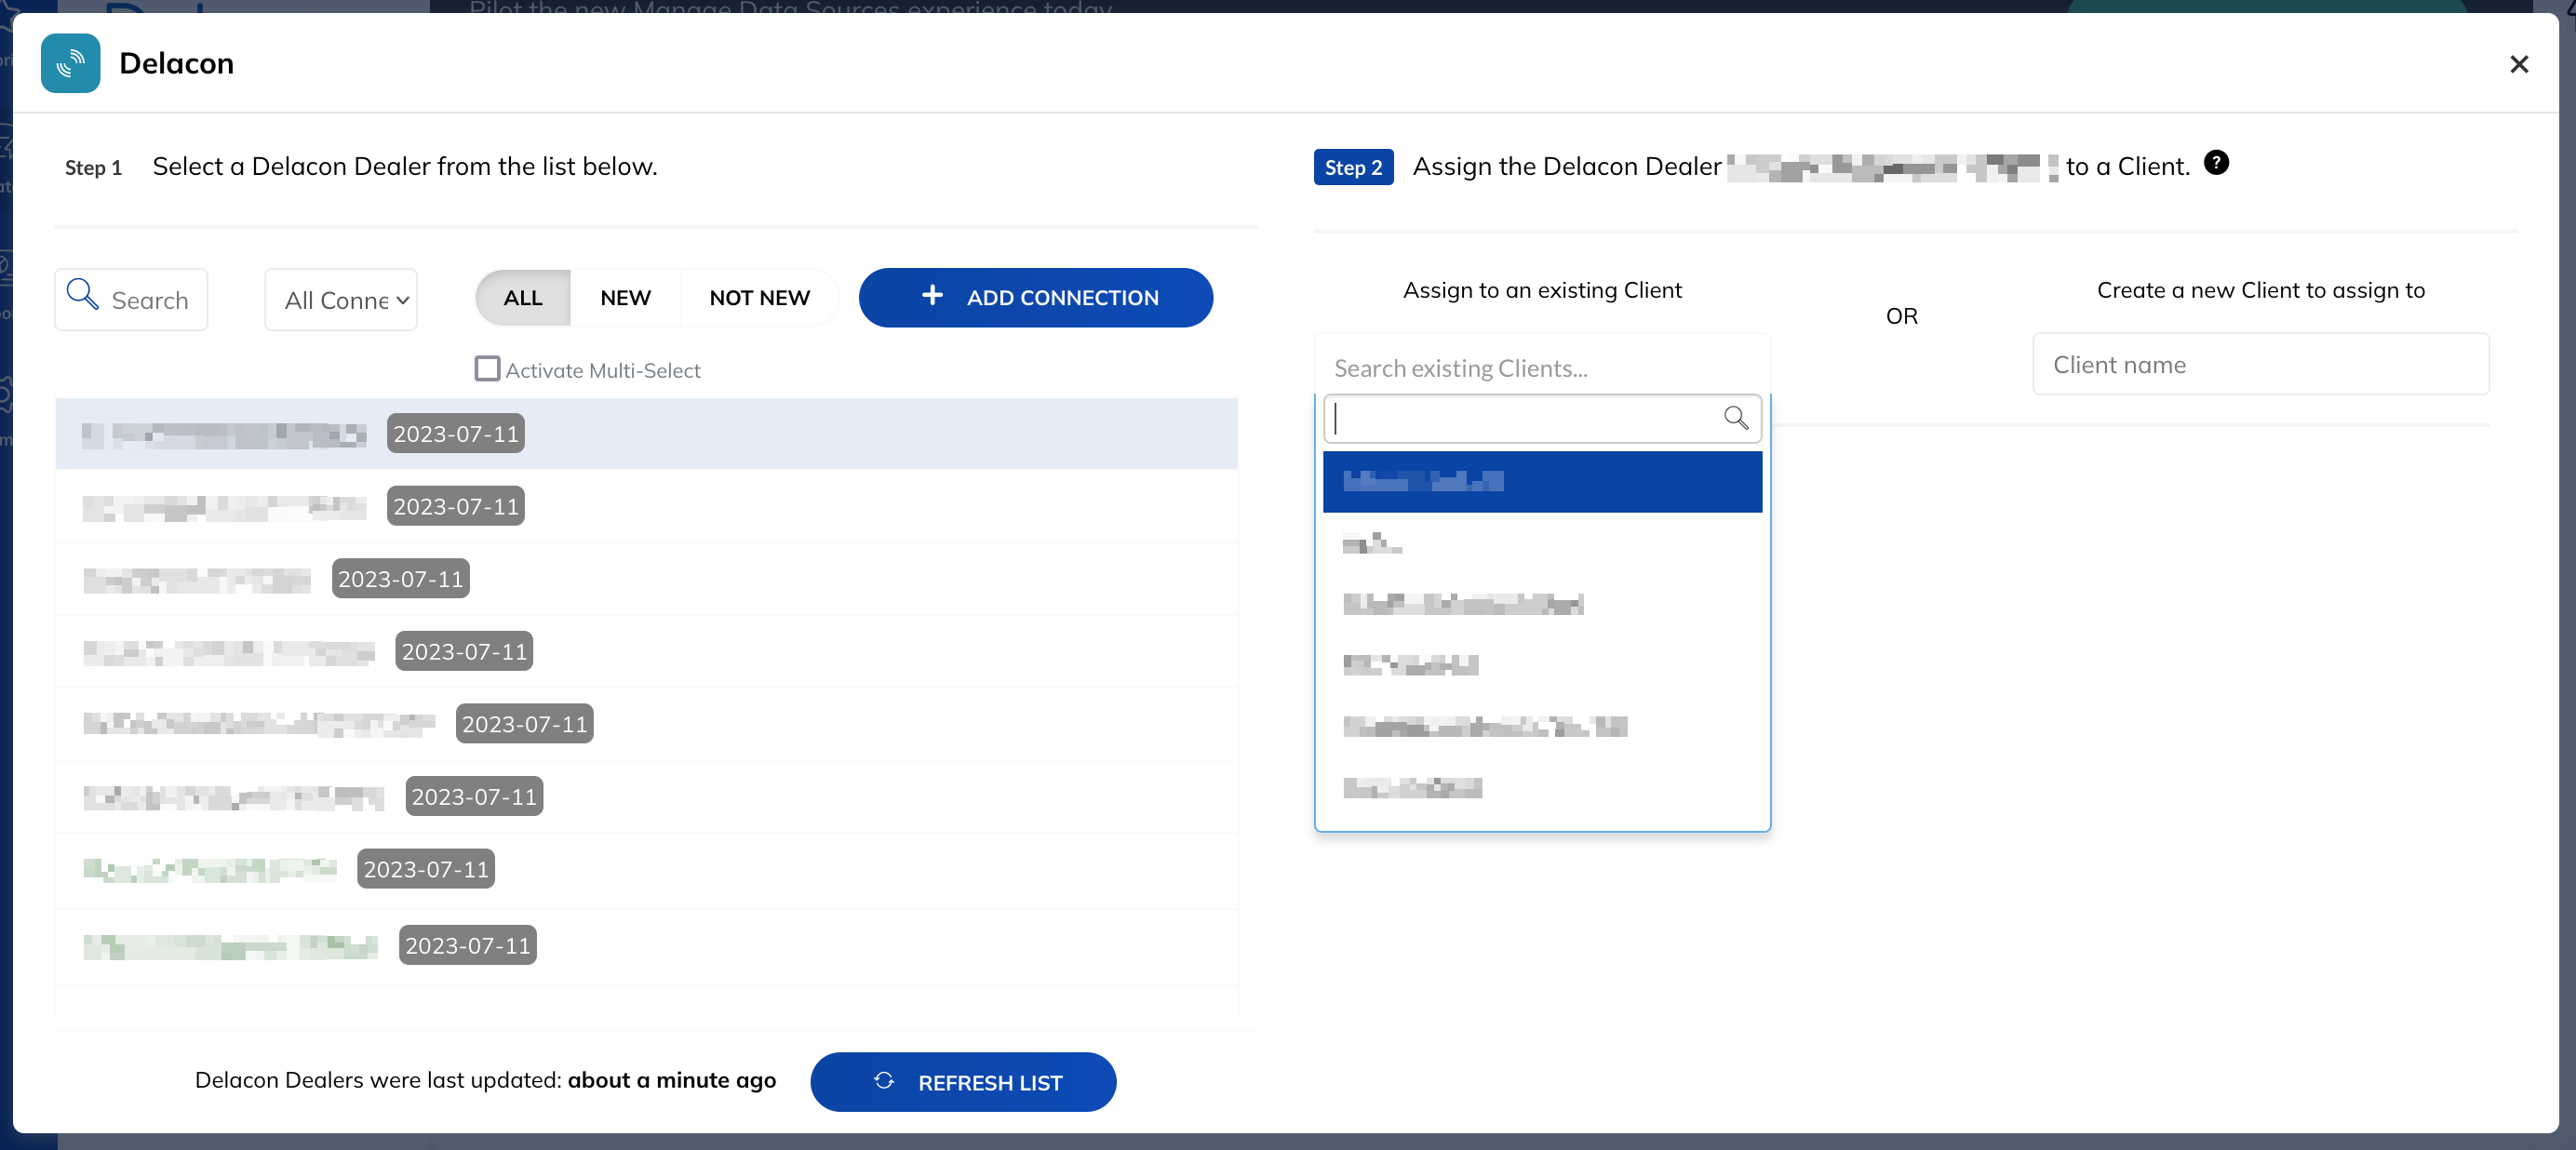The image size is (2576, 1150).
Task: Click the Delacon logo icon
Action: tap(70, 63)
